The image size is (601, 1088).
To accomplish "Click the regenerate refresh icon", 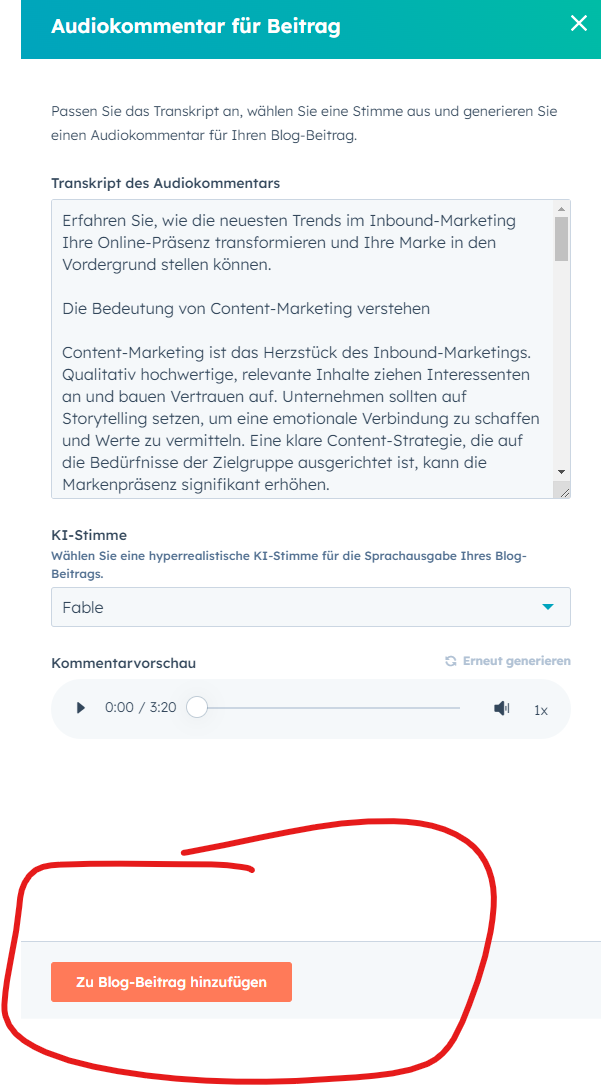I will tap(451, 661).
